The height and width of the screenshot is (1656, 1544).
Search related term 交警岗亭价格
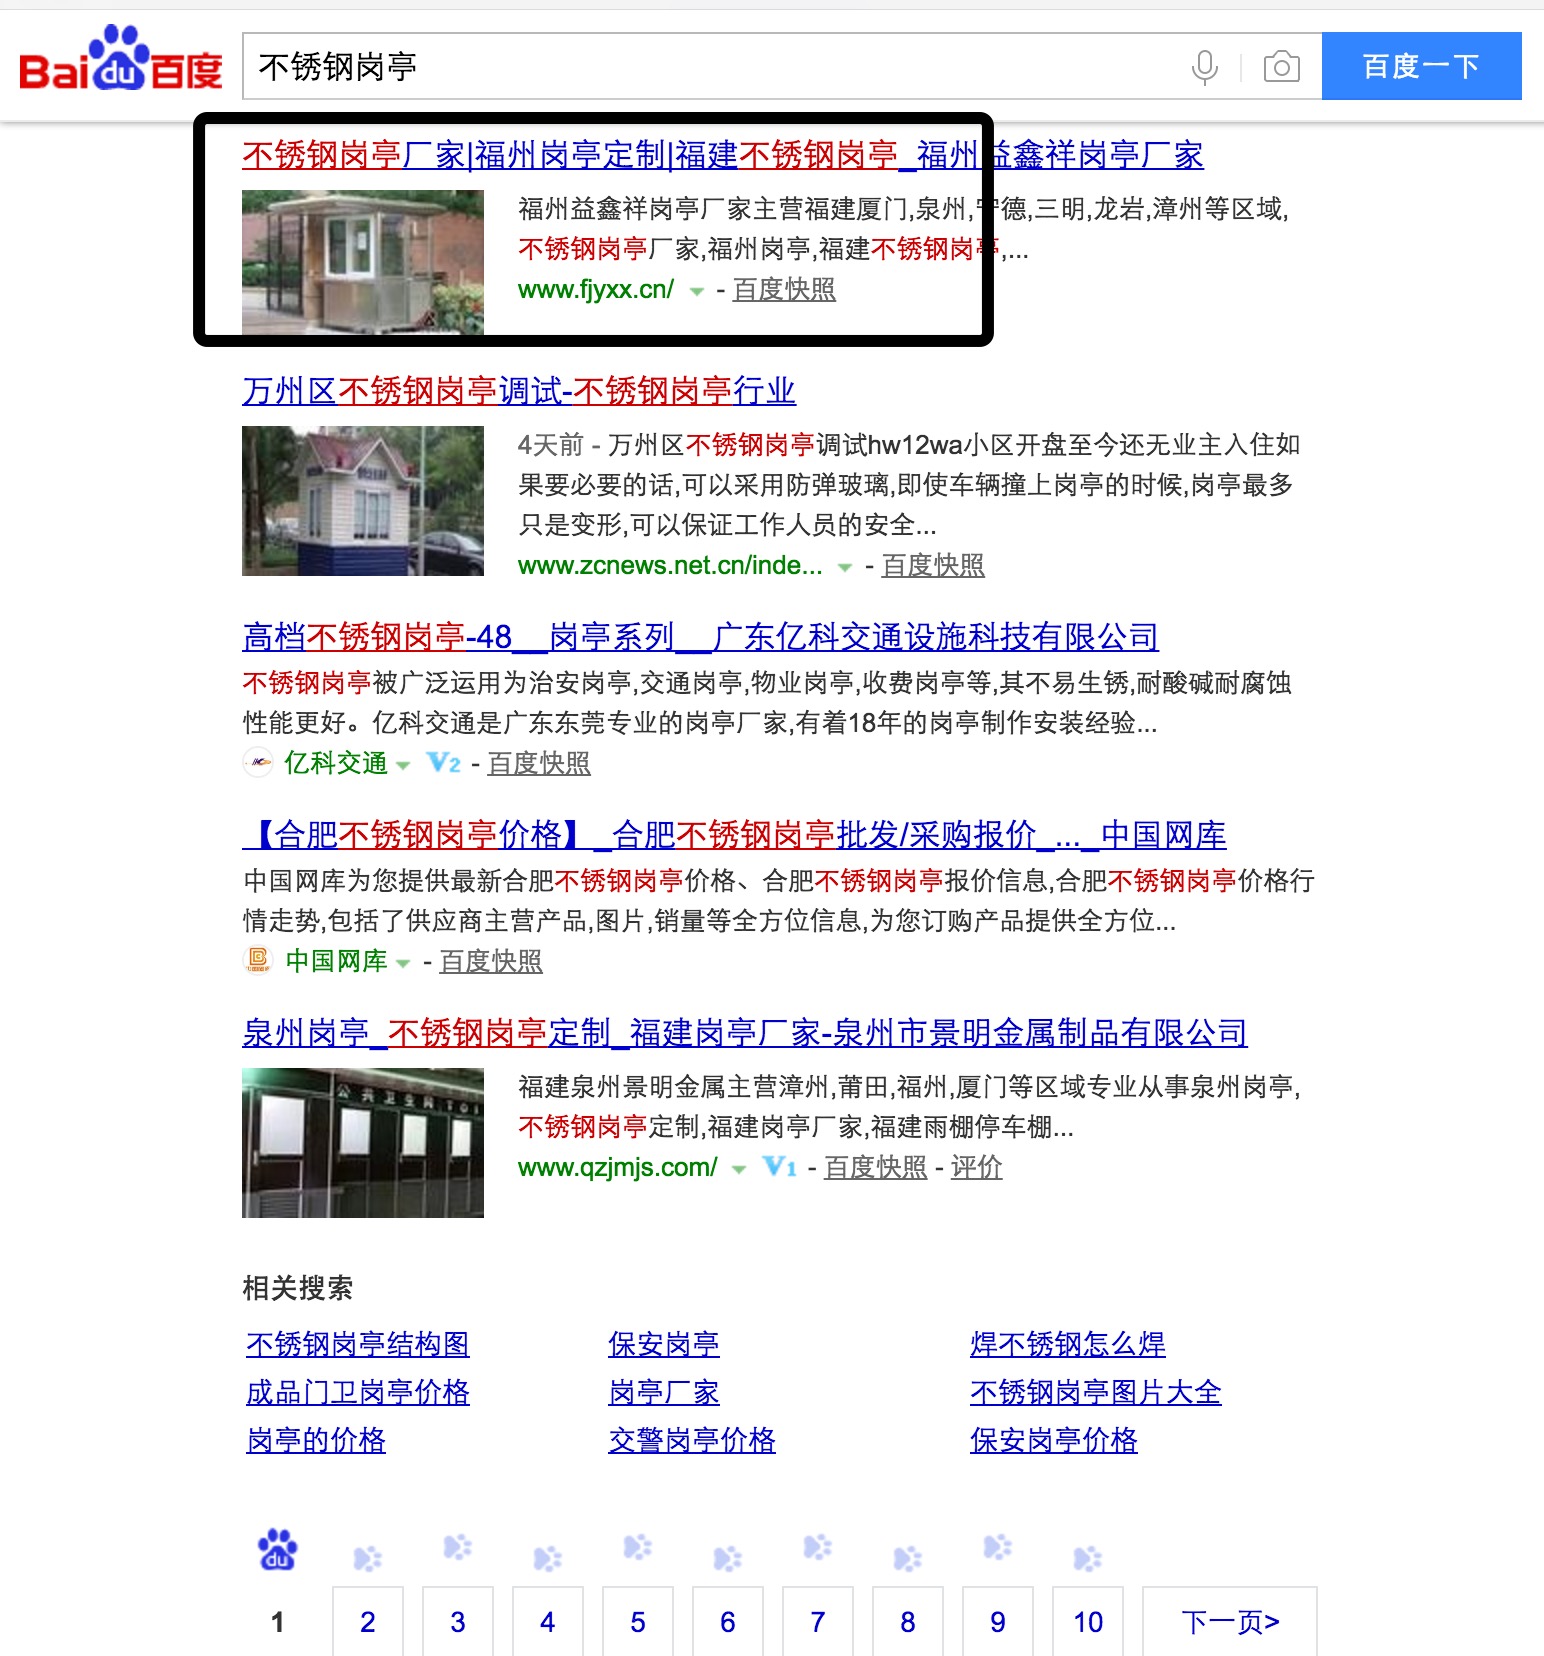tap(692, 1441)
